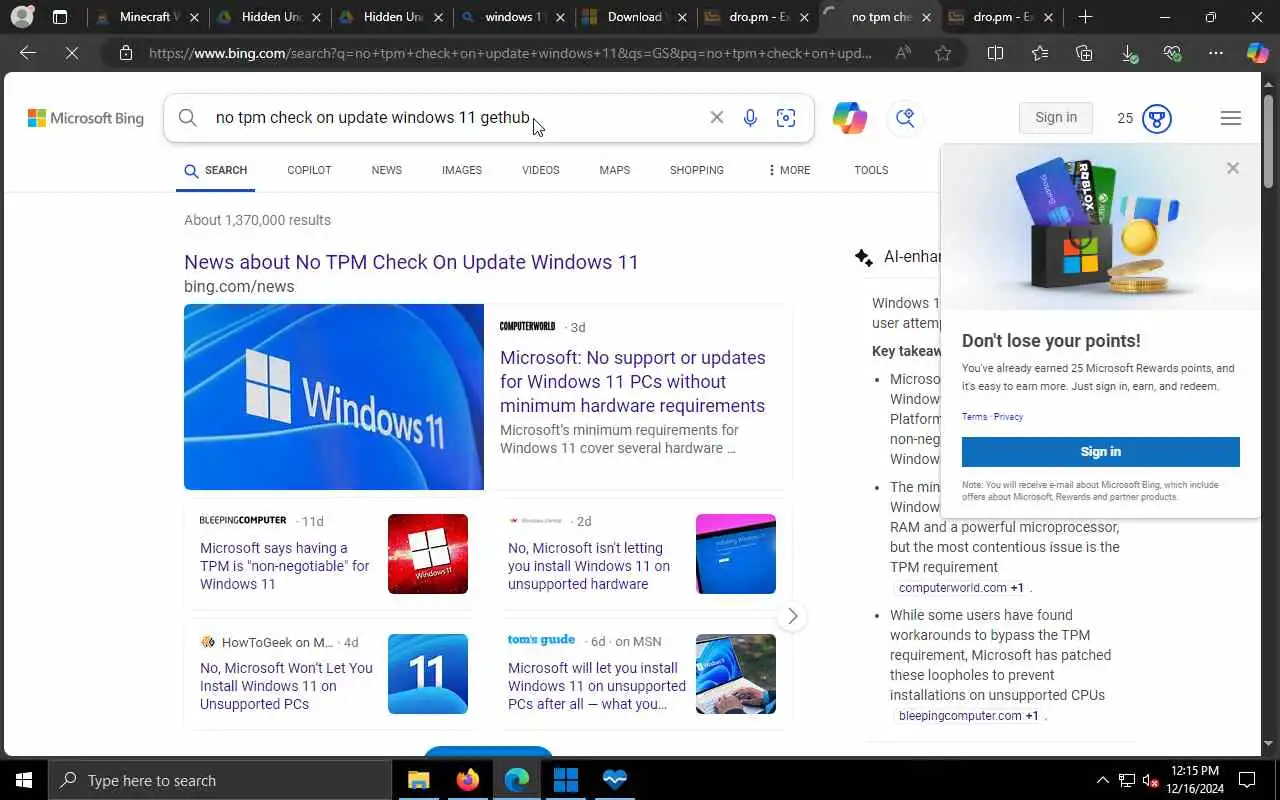The image size is (1280, 800).
Task: Switch to the COPILOT search tab
Action: click(309, 170)
